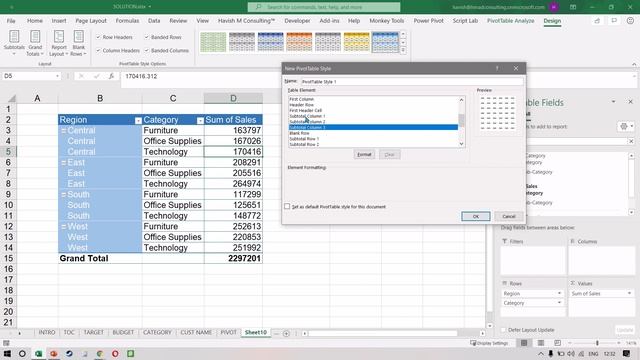Click OK in New PivotTable Style dialog
The height and width of the screenshot is (360, 640).
coord(476,216)
